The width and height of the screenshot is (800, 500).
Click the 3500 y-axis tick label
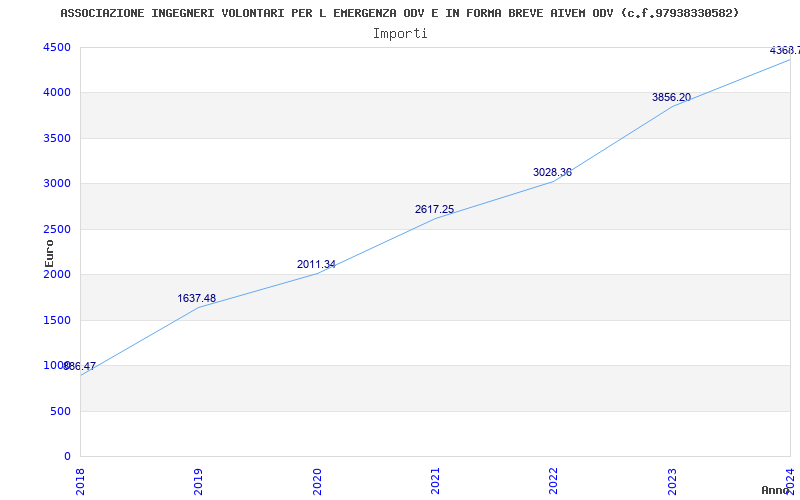pos(57,138)
